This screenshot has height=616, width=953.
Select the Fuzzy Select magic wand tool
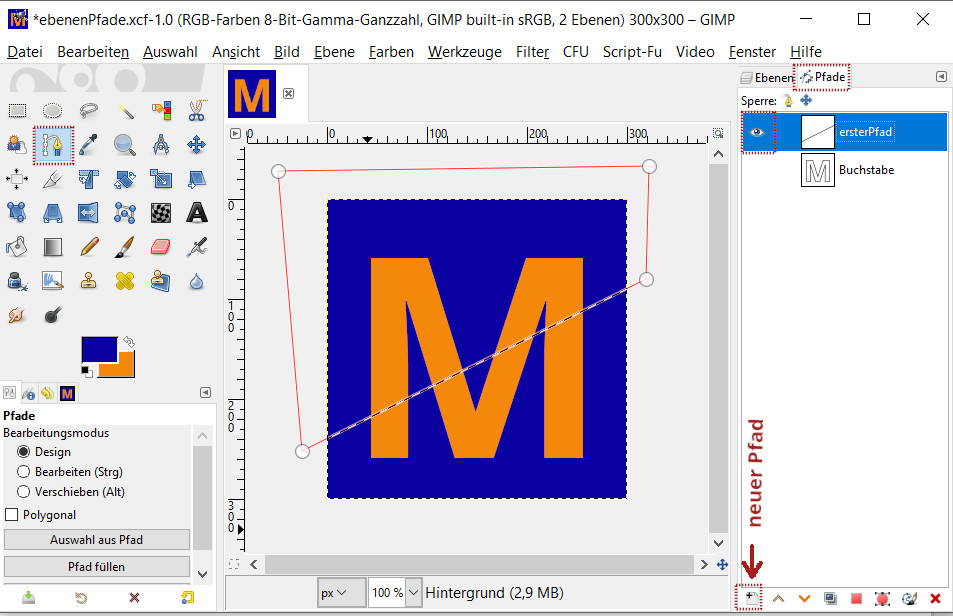(125, 111)
